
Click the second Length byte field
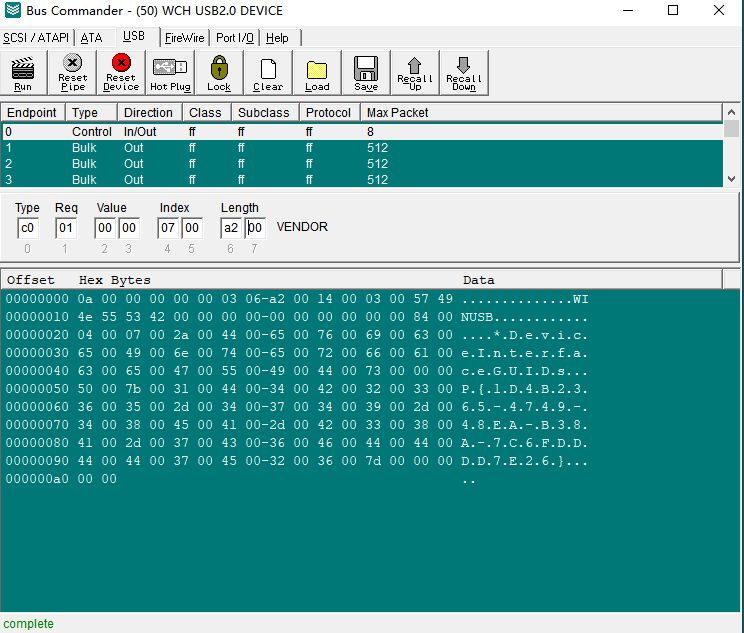(255, 228)
